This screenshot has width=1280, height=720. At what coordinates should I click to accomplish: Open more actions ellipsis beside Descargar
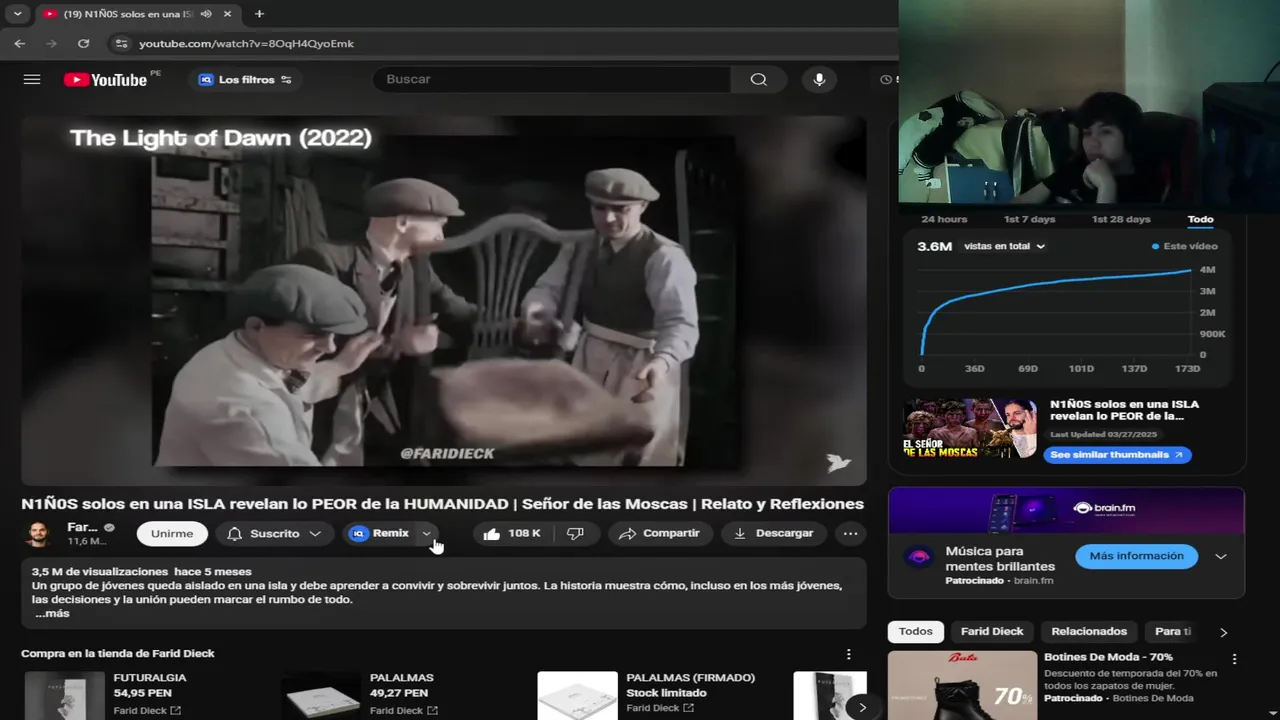click(x=850, y=533)
